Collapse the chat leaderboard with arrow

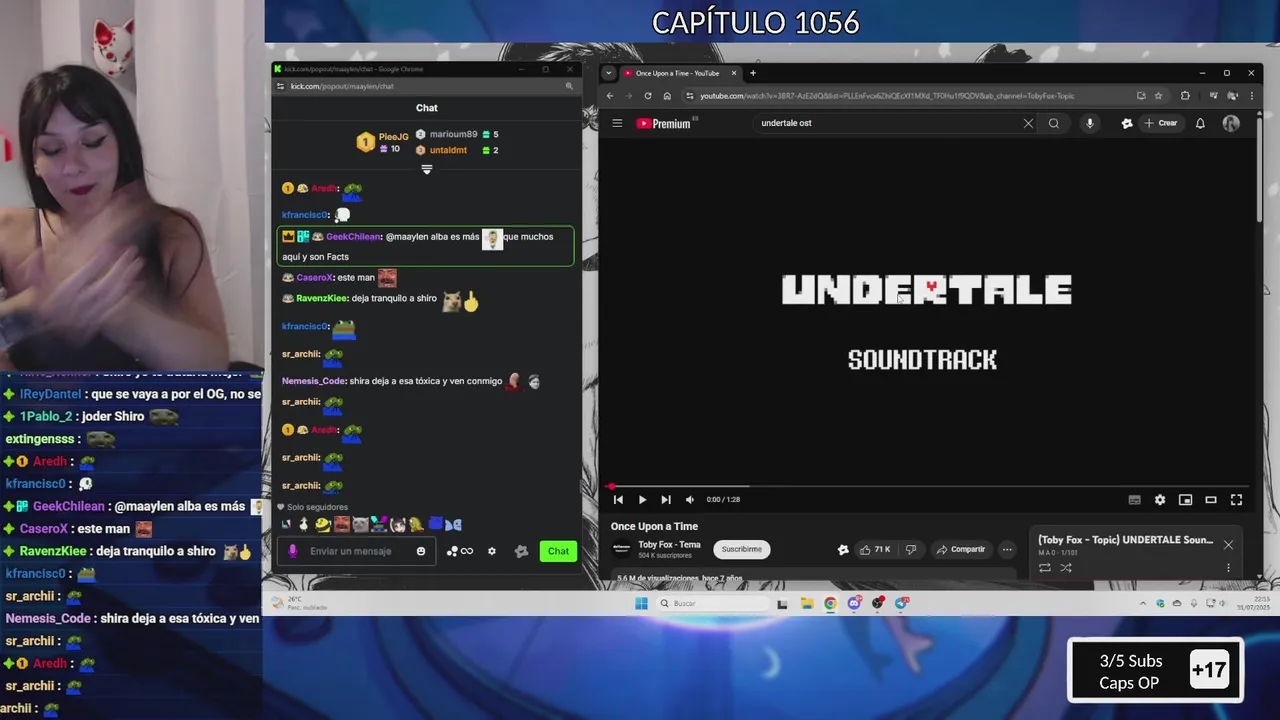click(427, 170)
